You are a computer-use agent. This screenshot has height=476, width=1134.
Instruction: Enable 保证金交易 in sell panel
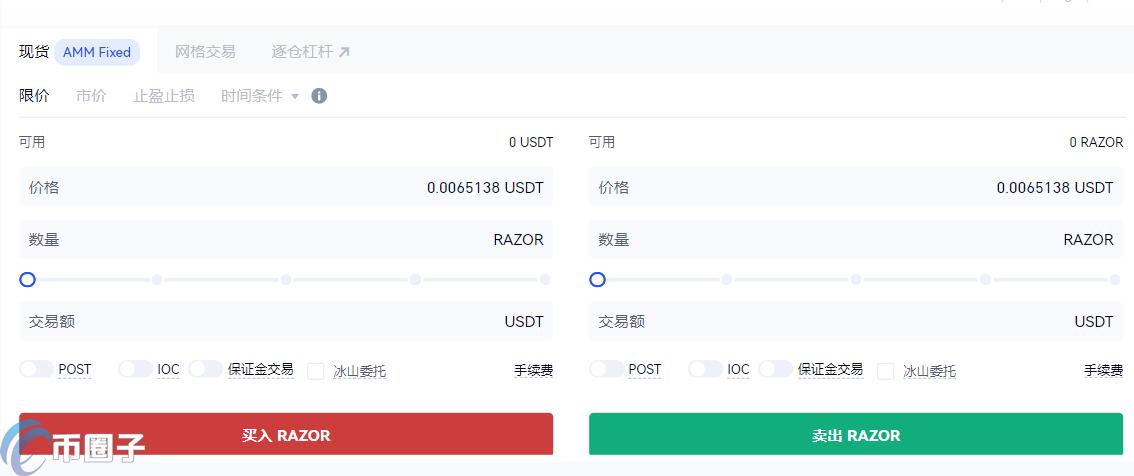tap(775, 369)
